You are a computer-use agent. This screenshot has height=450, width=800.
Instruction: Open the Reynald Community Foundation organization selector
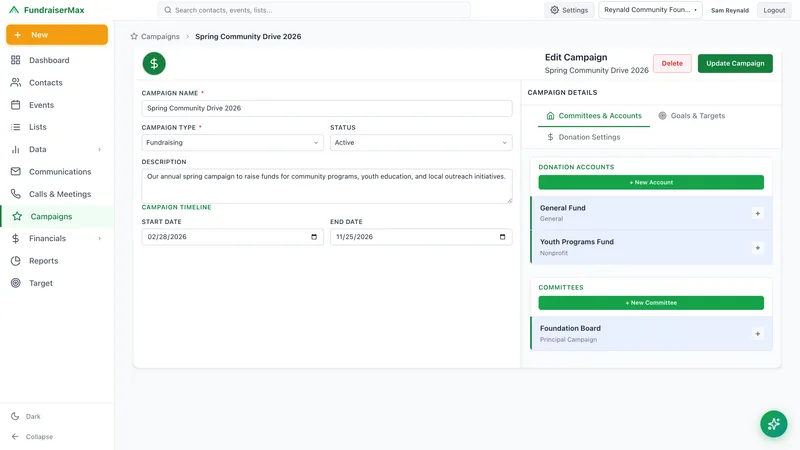tap(650, 10)
